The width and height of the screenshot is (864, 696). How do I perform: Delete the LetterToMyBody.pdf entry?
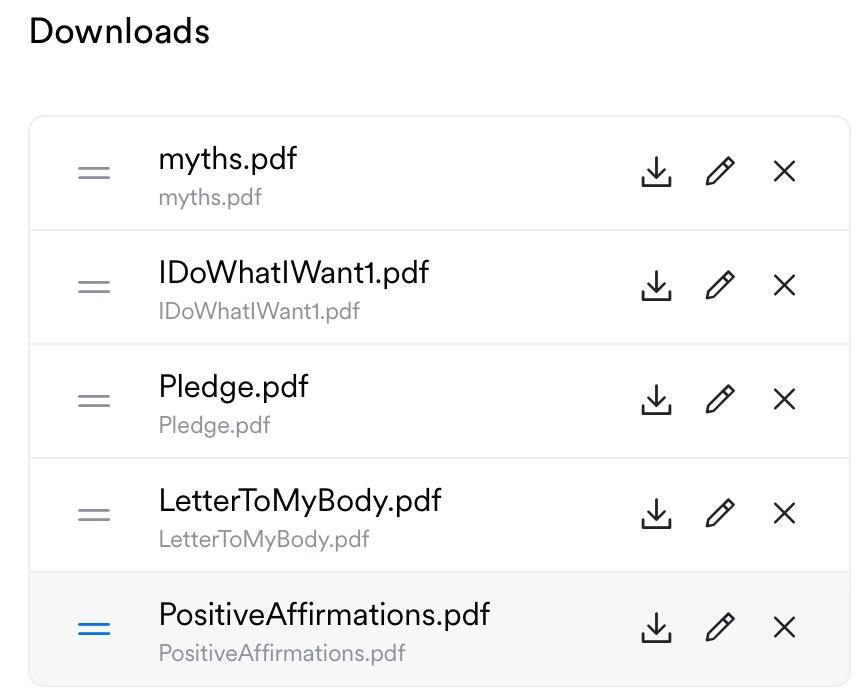[785, 515]
